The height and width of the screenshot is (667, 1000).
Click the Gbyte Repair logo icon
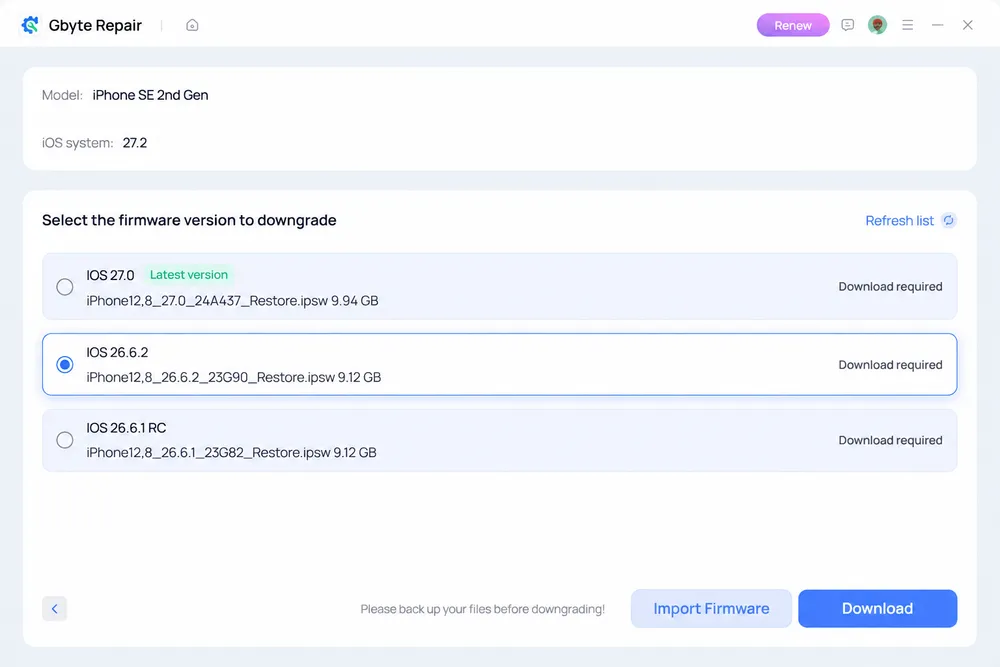coord(30,25)
